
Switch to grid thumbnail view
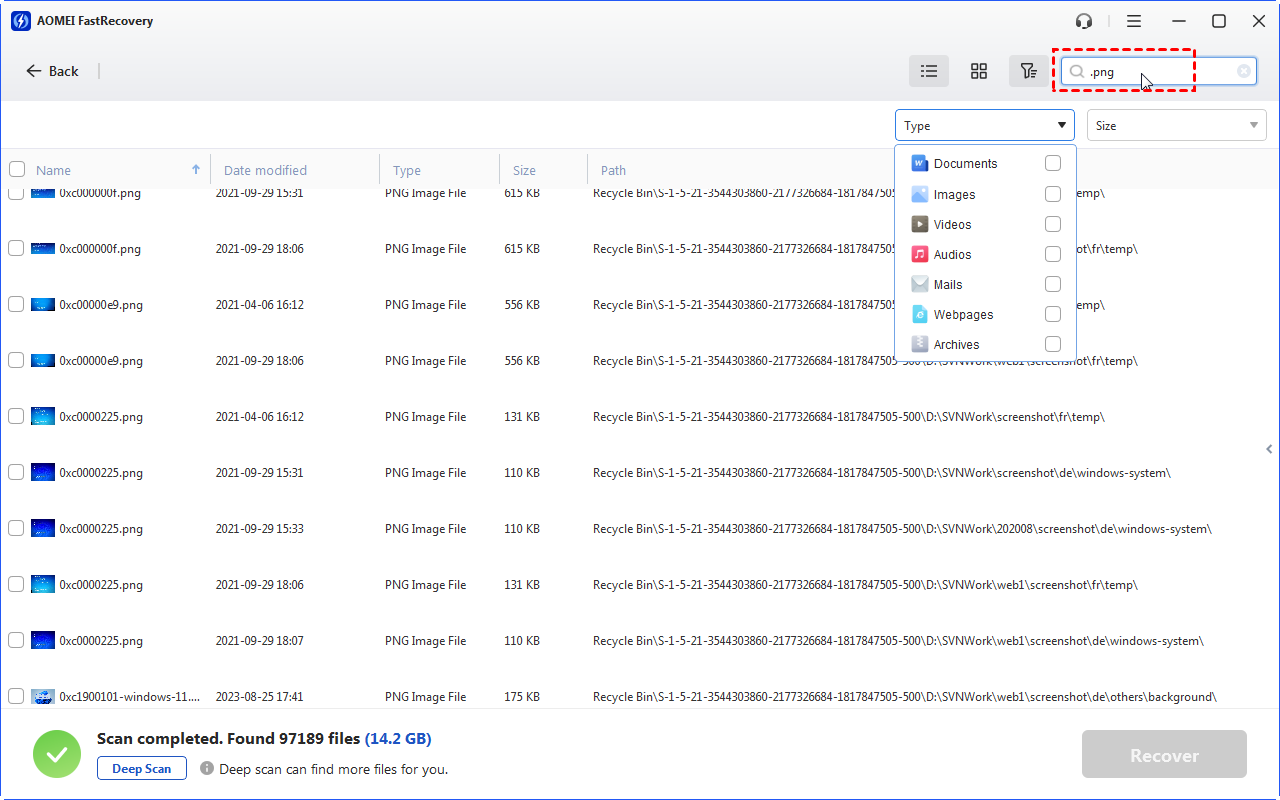(979, 71)
